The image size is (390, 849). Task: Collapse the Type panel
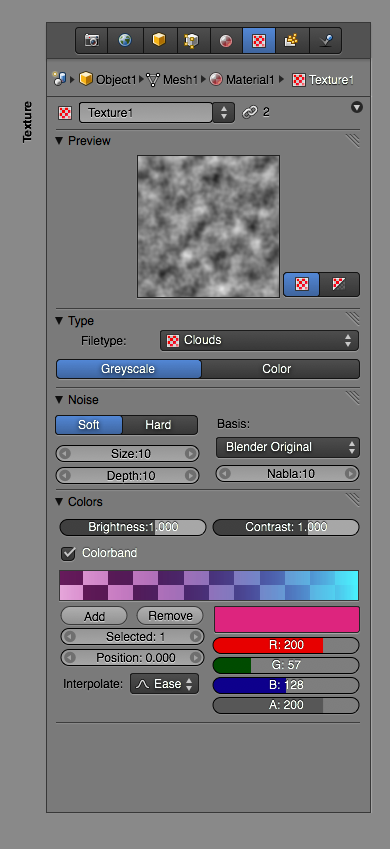pyautogui.click(x=60, y=321)
